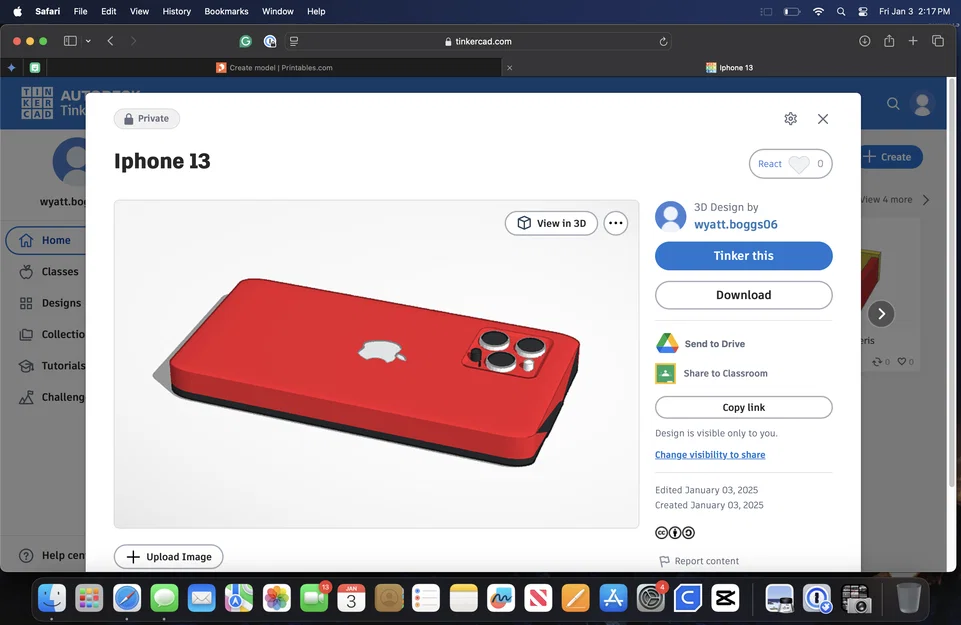Open Designs in sidebar
The image size is (961, 625).
click(50, 303)
